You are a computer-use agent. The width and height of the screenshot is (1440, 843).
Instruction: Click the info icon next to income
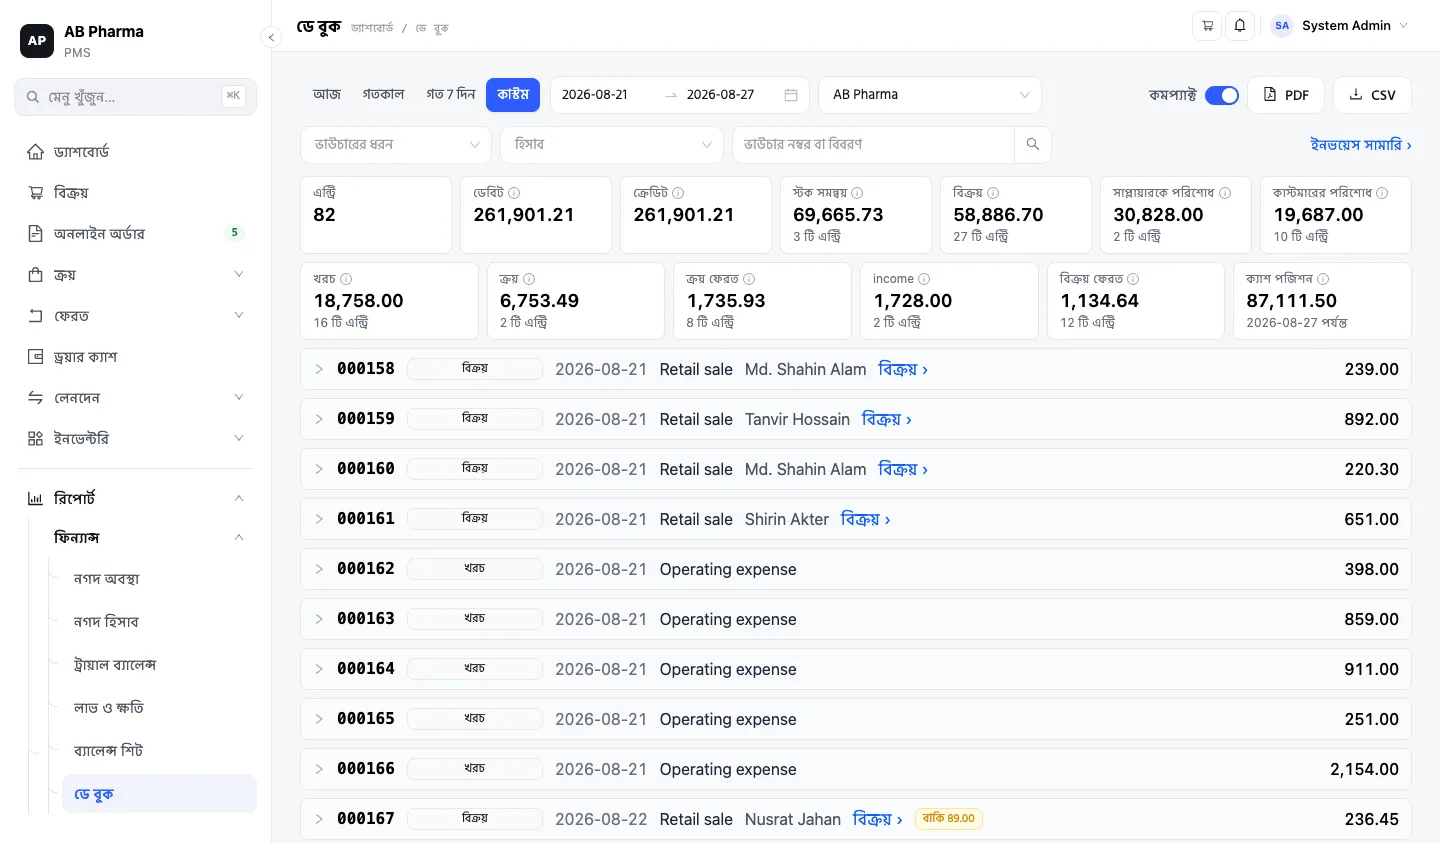click(x=924, y=279)
